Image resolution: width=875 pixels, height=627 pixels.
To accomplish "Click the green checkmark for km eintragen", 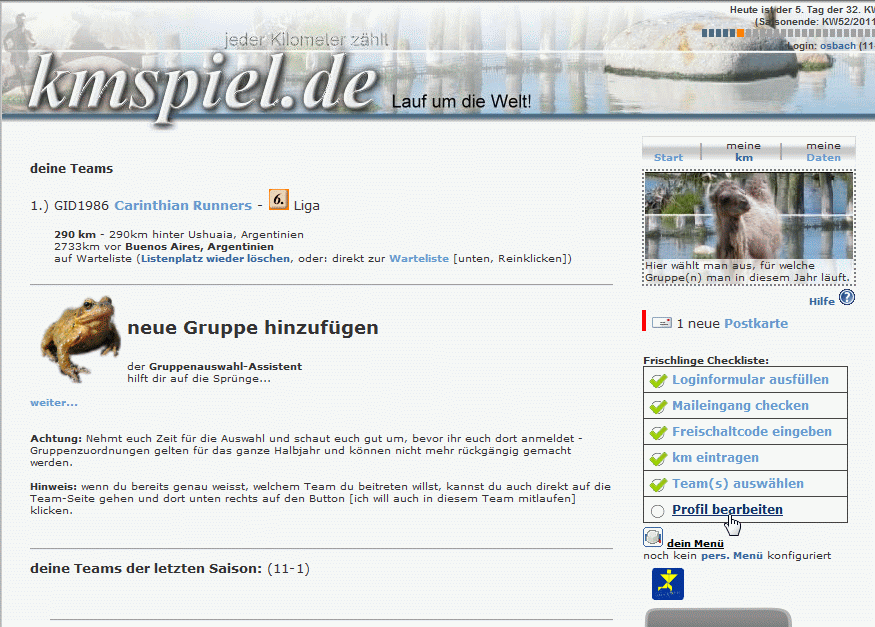I will pyautogui.click(x=658, y=458).
